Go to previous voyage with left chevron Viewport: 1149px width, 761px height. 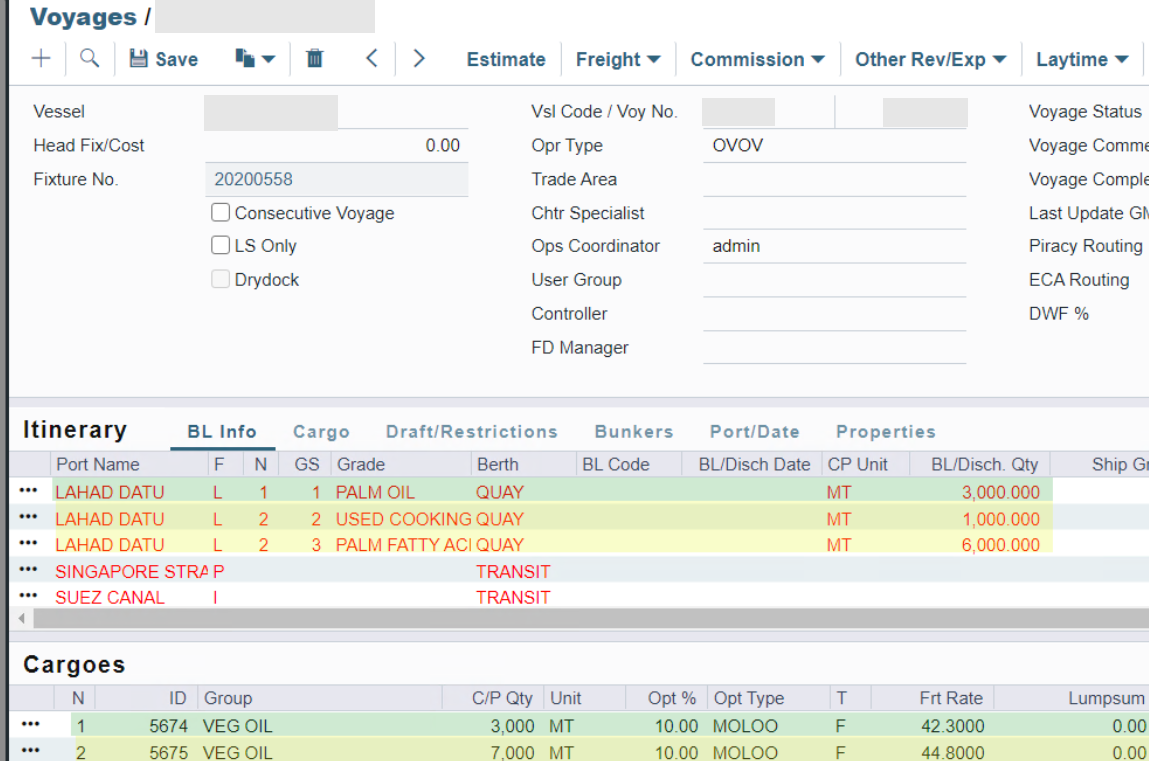point(371,59)
